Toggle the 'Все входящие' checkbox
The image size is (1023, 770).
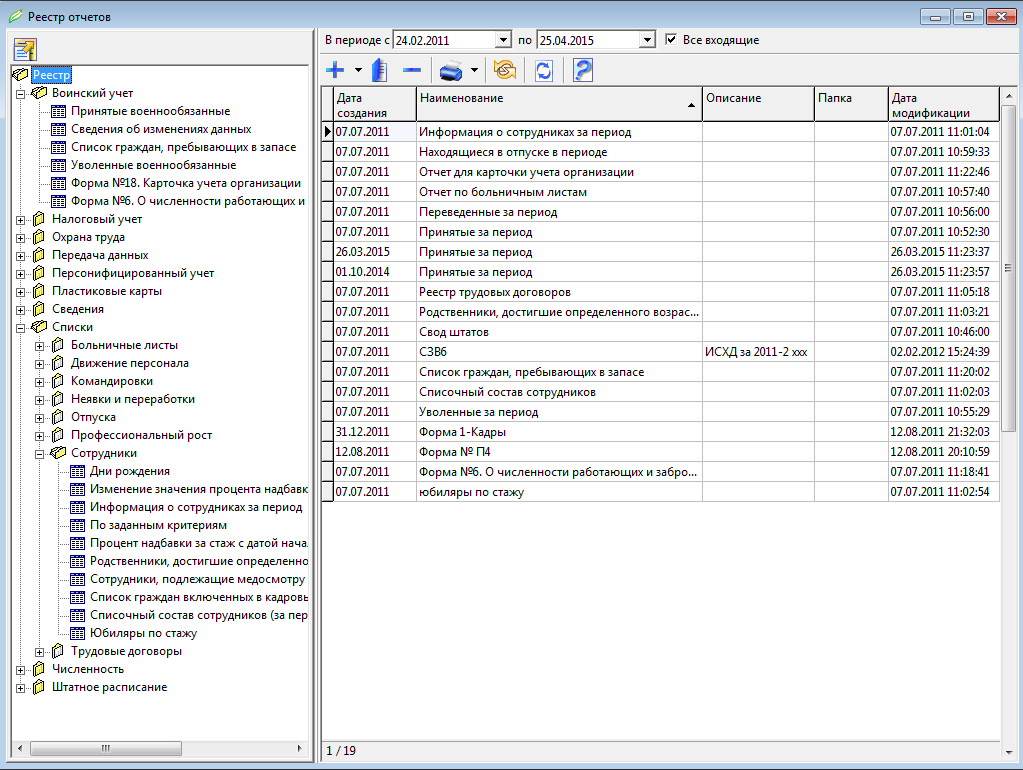click(x=671, y=40)
